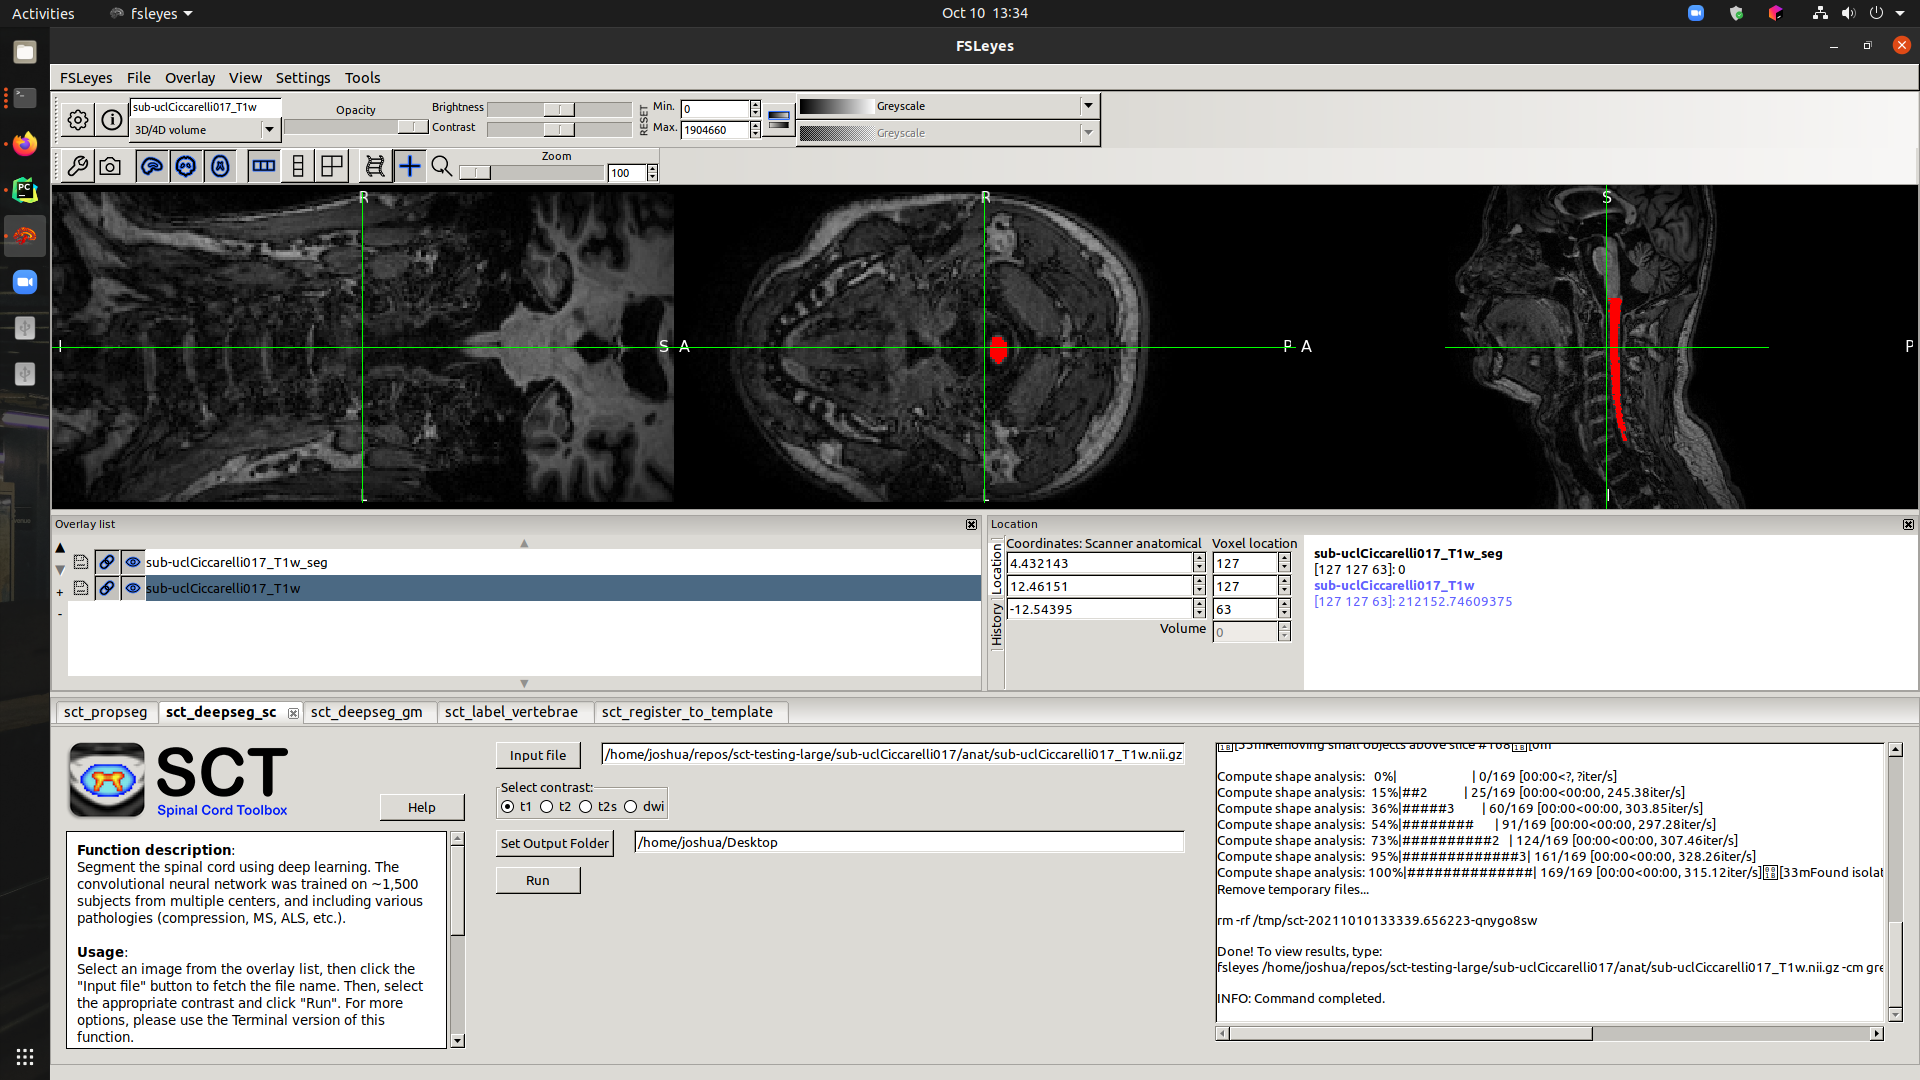This screenshot has height=1080, width=1920.
Task: Switch to the sct_label_vertebrae tab
Action: pyautogui.click(x=511, y=712)
